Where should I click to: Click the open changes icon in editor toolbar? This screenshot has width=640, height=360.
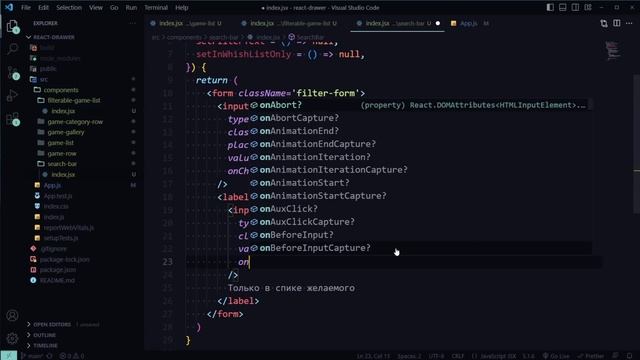(x=604, y=24)
